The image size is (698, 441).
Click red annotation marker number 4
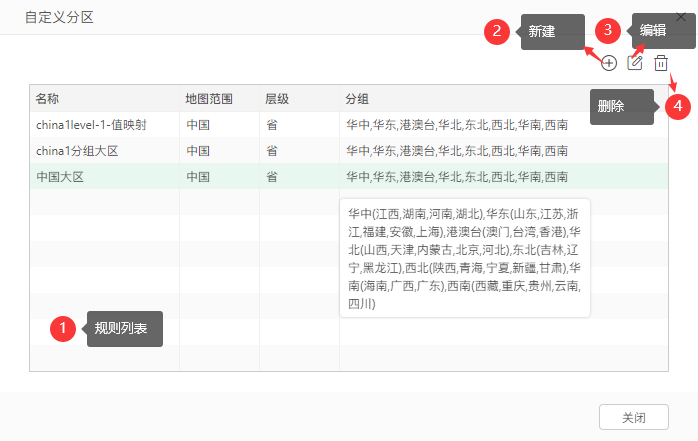coord(678,107)
